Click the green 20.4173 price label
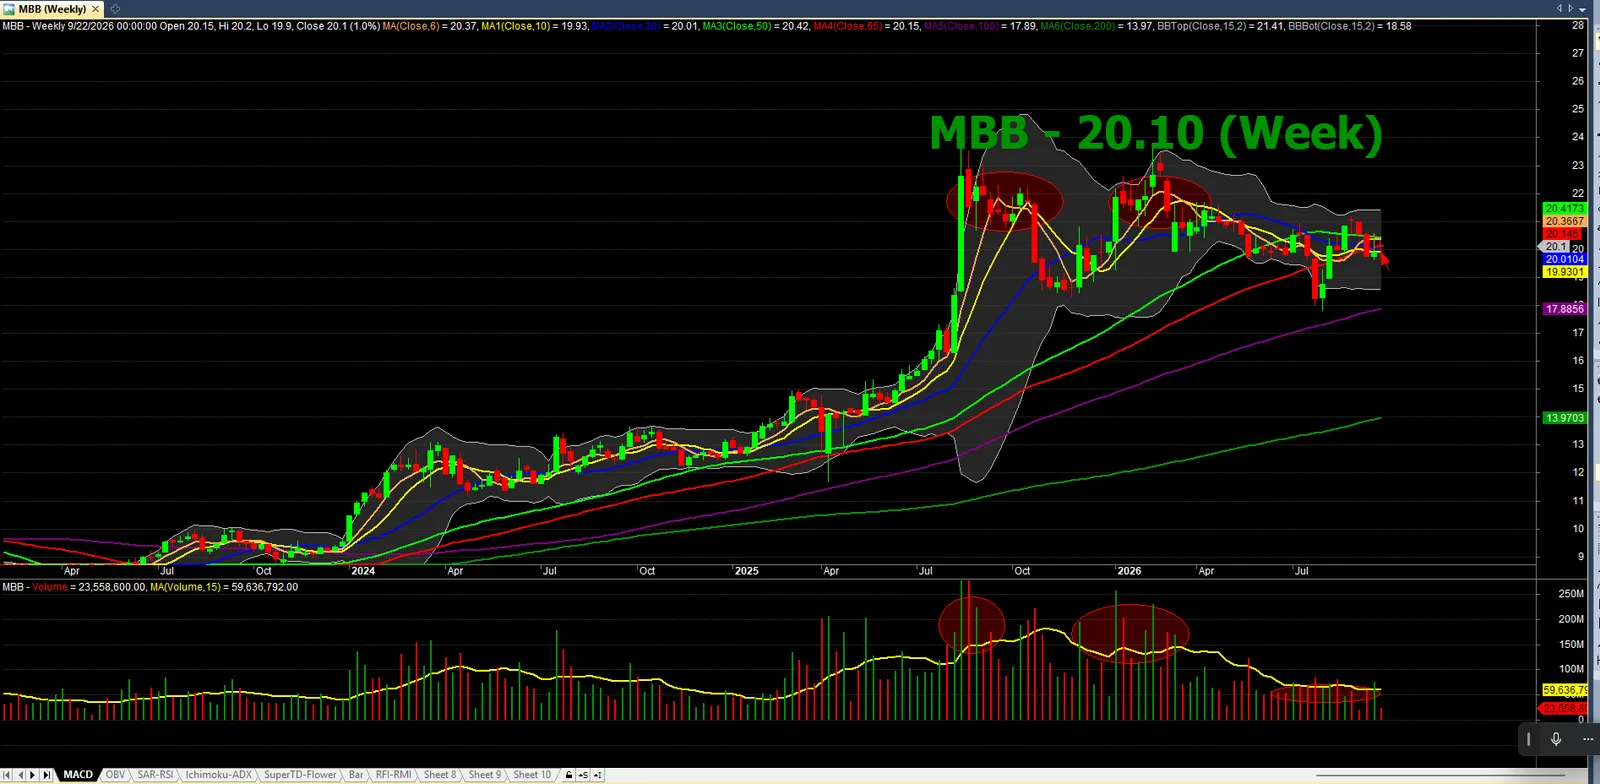The height and width of the screenshot is (784, 1600). [x=1565, y=209]
